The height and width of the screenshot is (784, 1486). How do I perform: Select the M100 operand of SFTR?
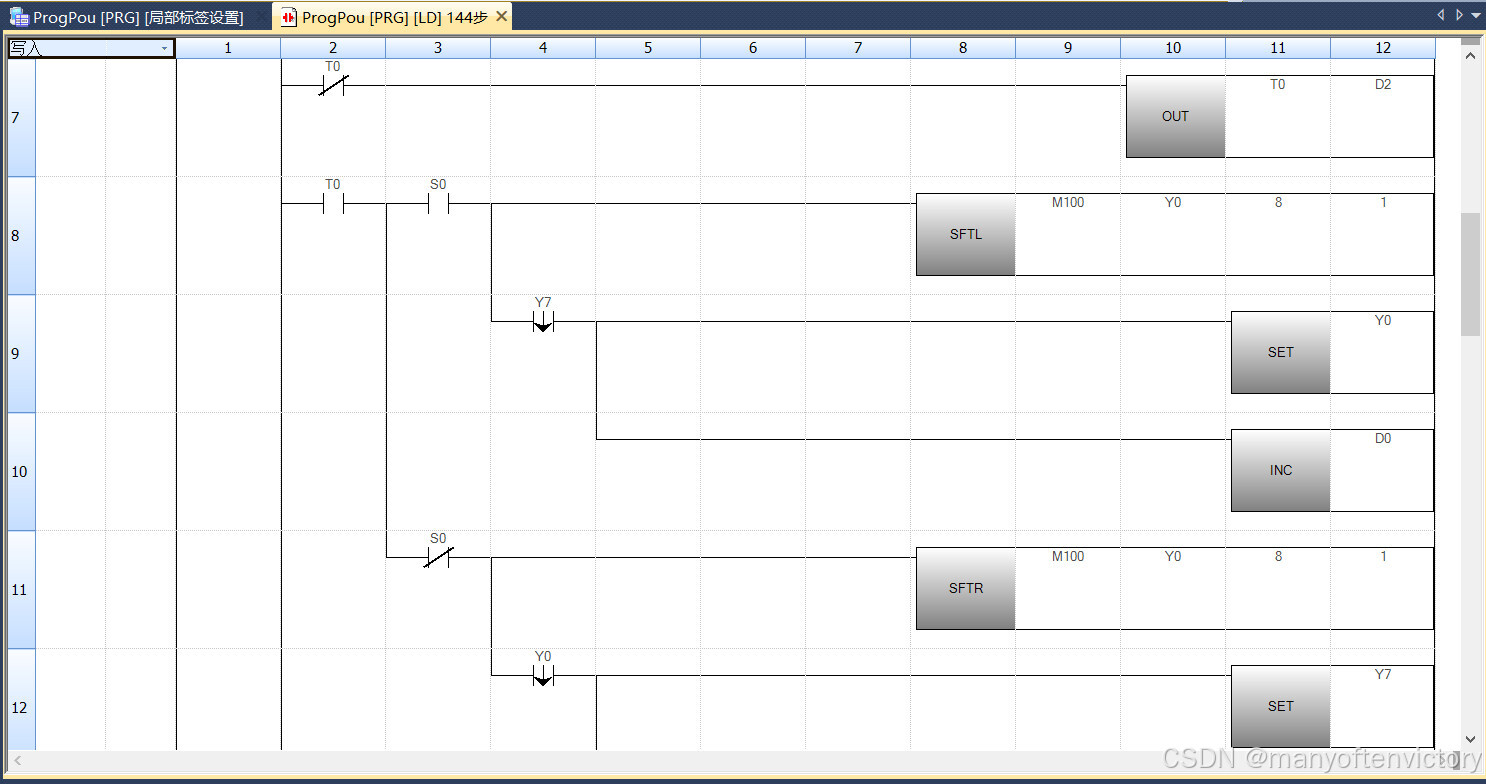point(1068,557)
